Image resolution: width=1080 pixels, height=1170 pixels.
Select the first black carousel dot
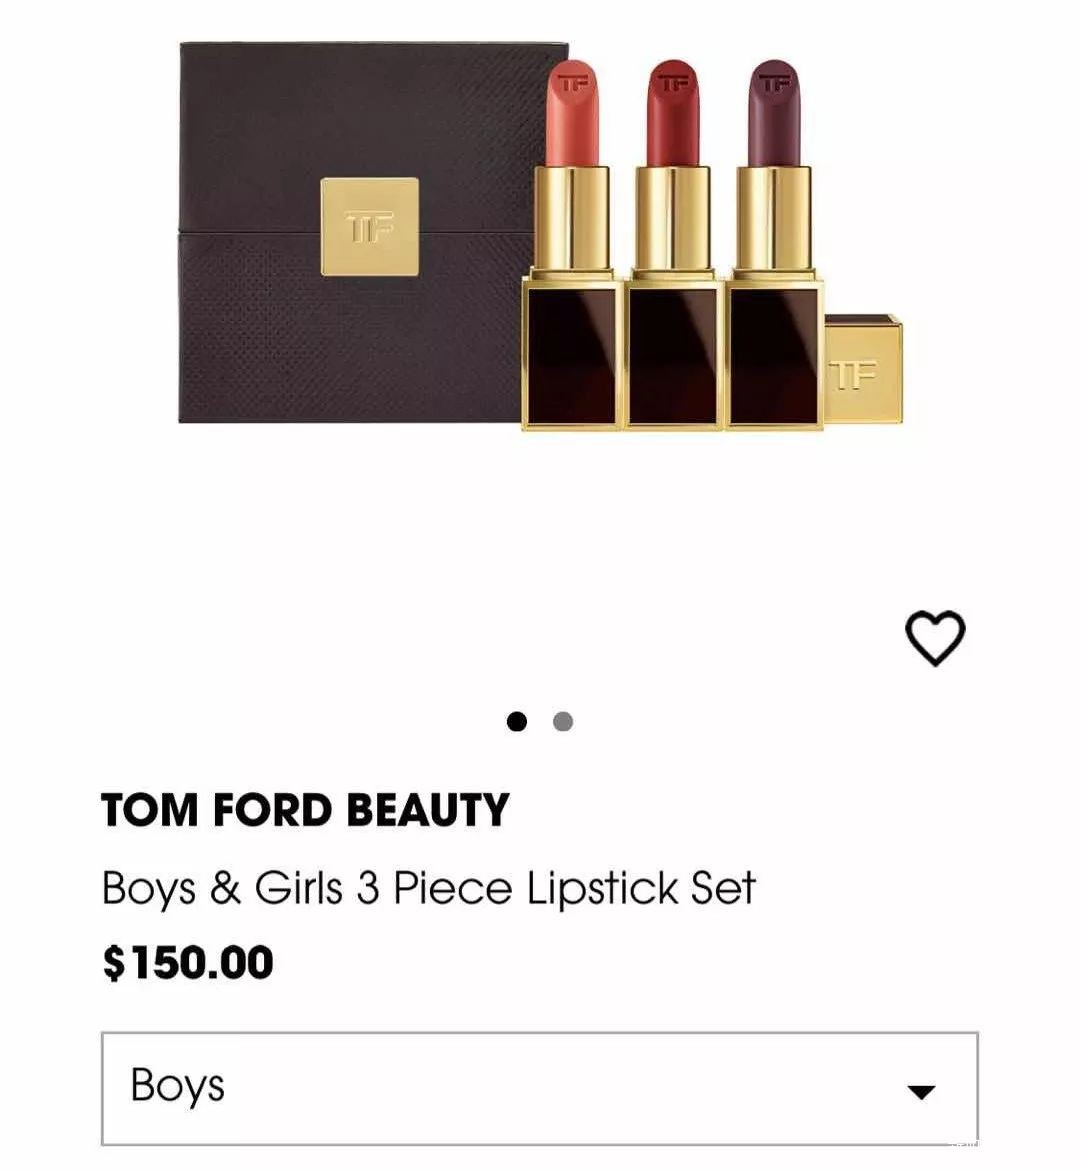click(x=516, y=721)
